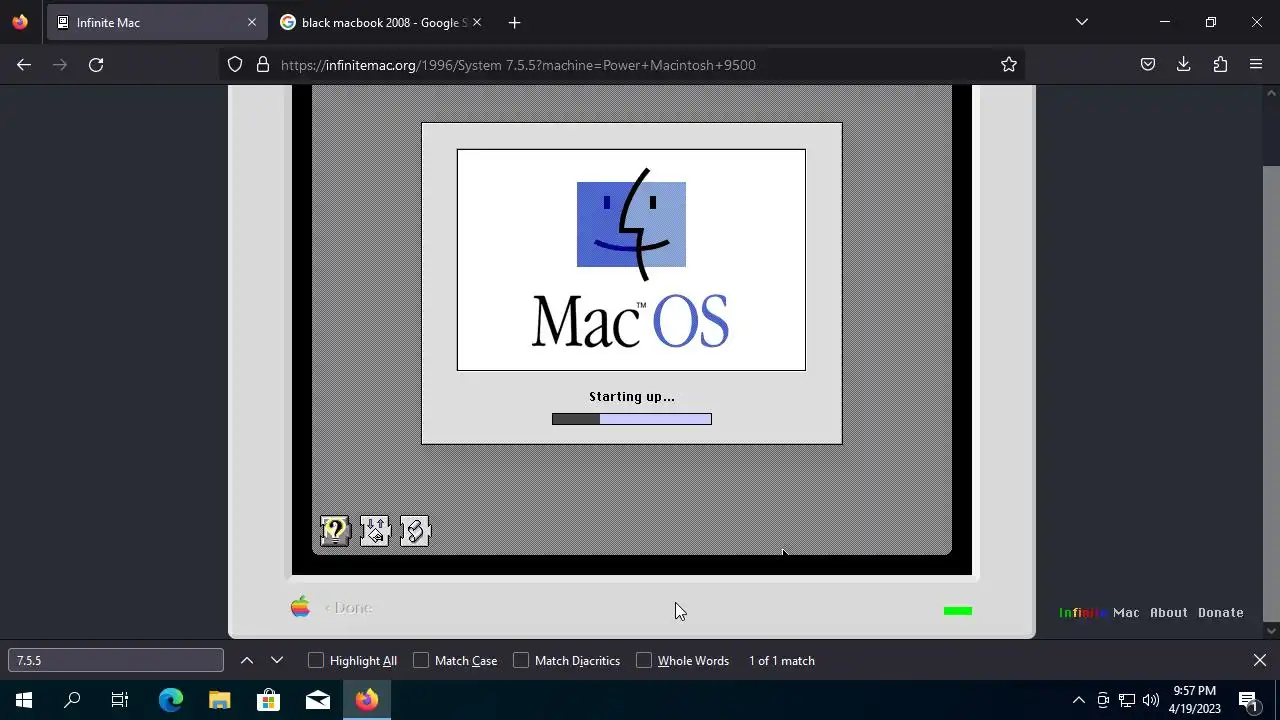This screenshot has width=1280, height=720.
Task: Open the notification center
Action: [x=1248, y=700]
